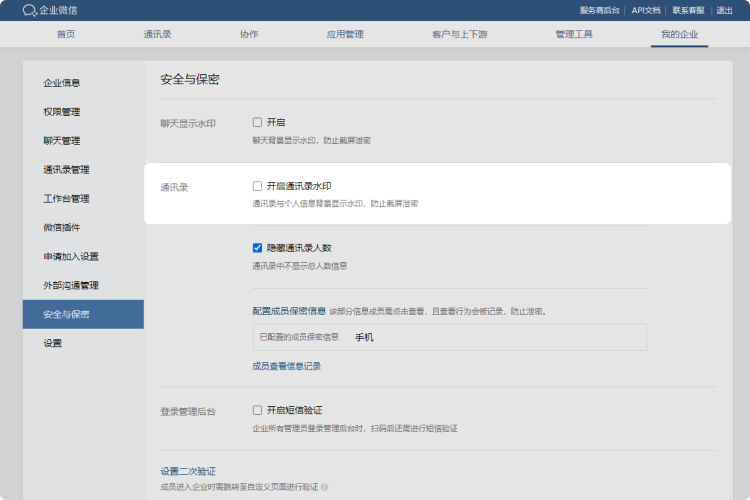Open 工作台管理 in the sidebar
The image size is (750, 500).
[66, 198]
